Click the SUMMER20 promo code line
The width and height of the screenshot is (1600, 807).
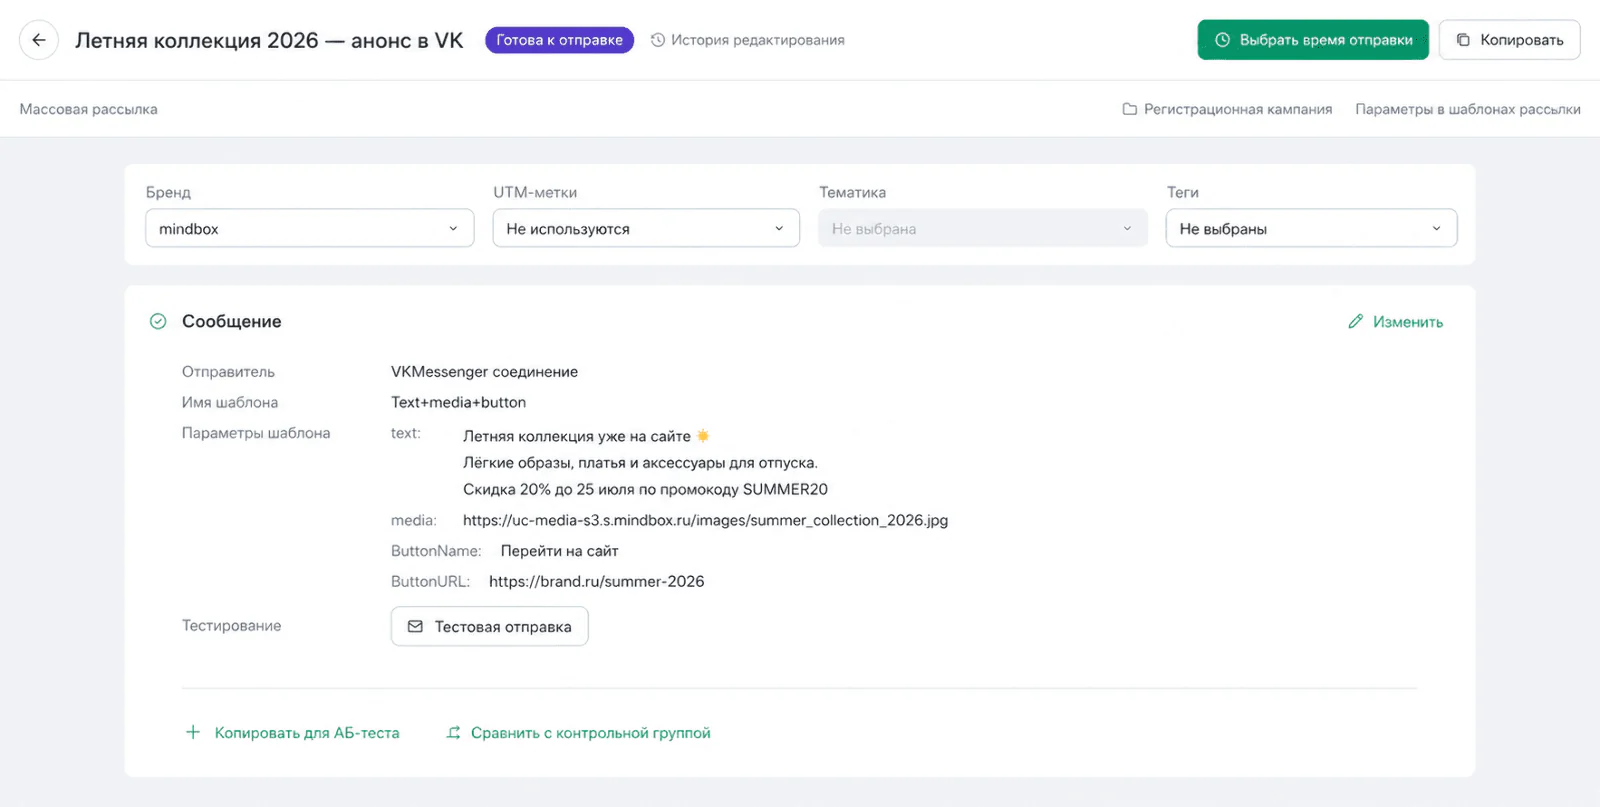645,489
